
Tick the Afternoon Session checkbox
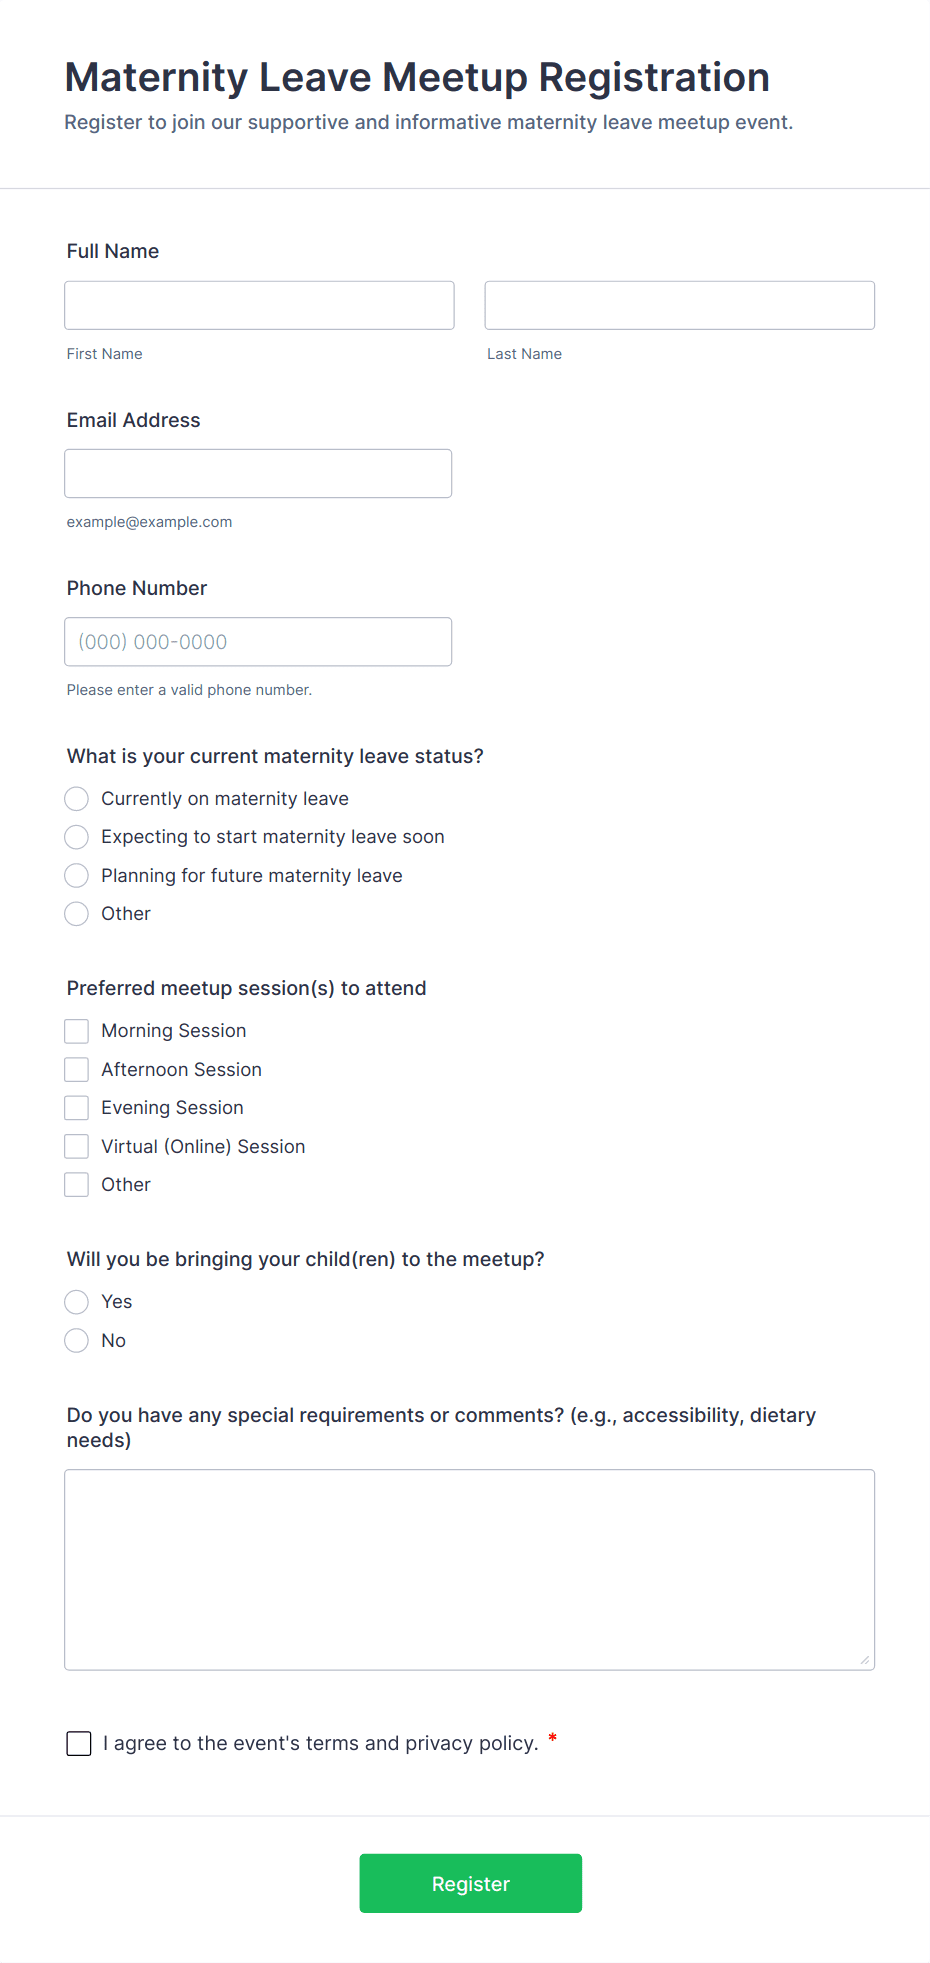tap(77, 1070)
